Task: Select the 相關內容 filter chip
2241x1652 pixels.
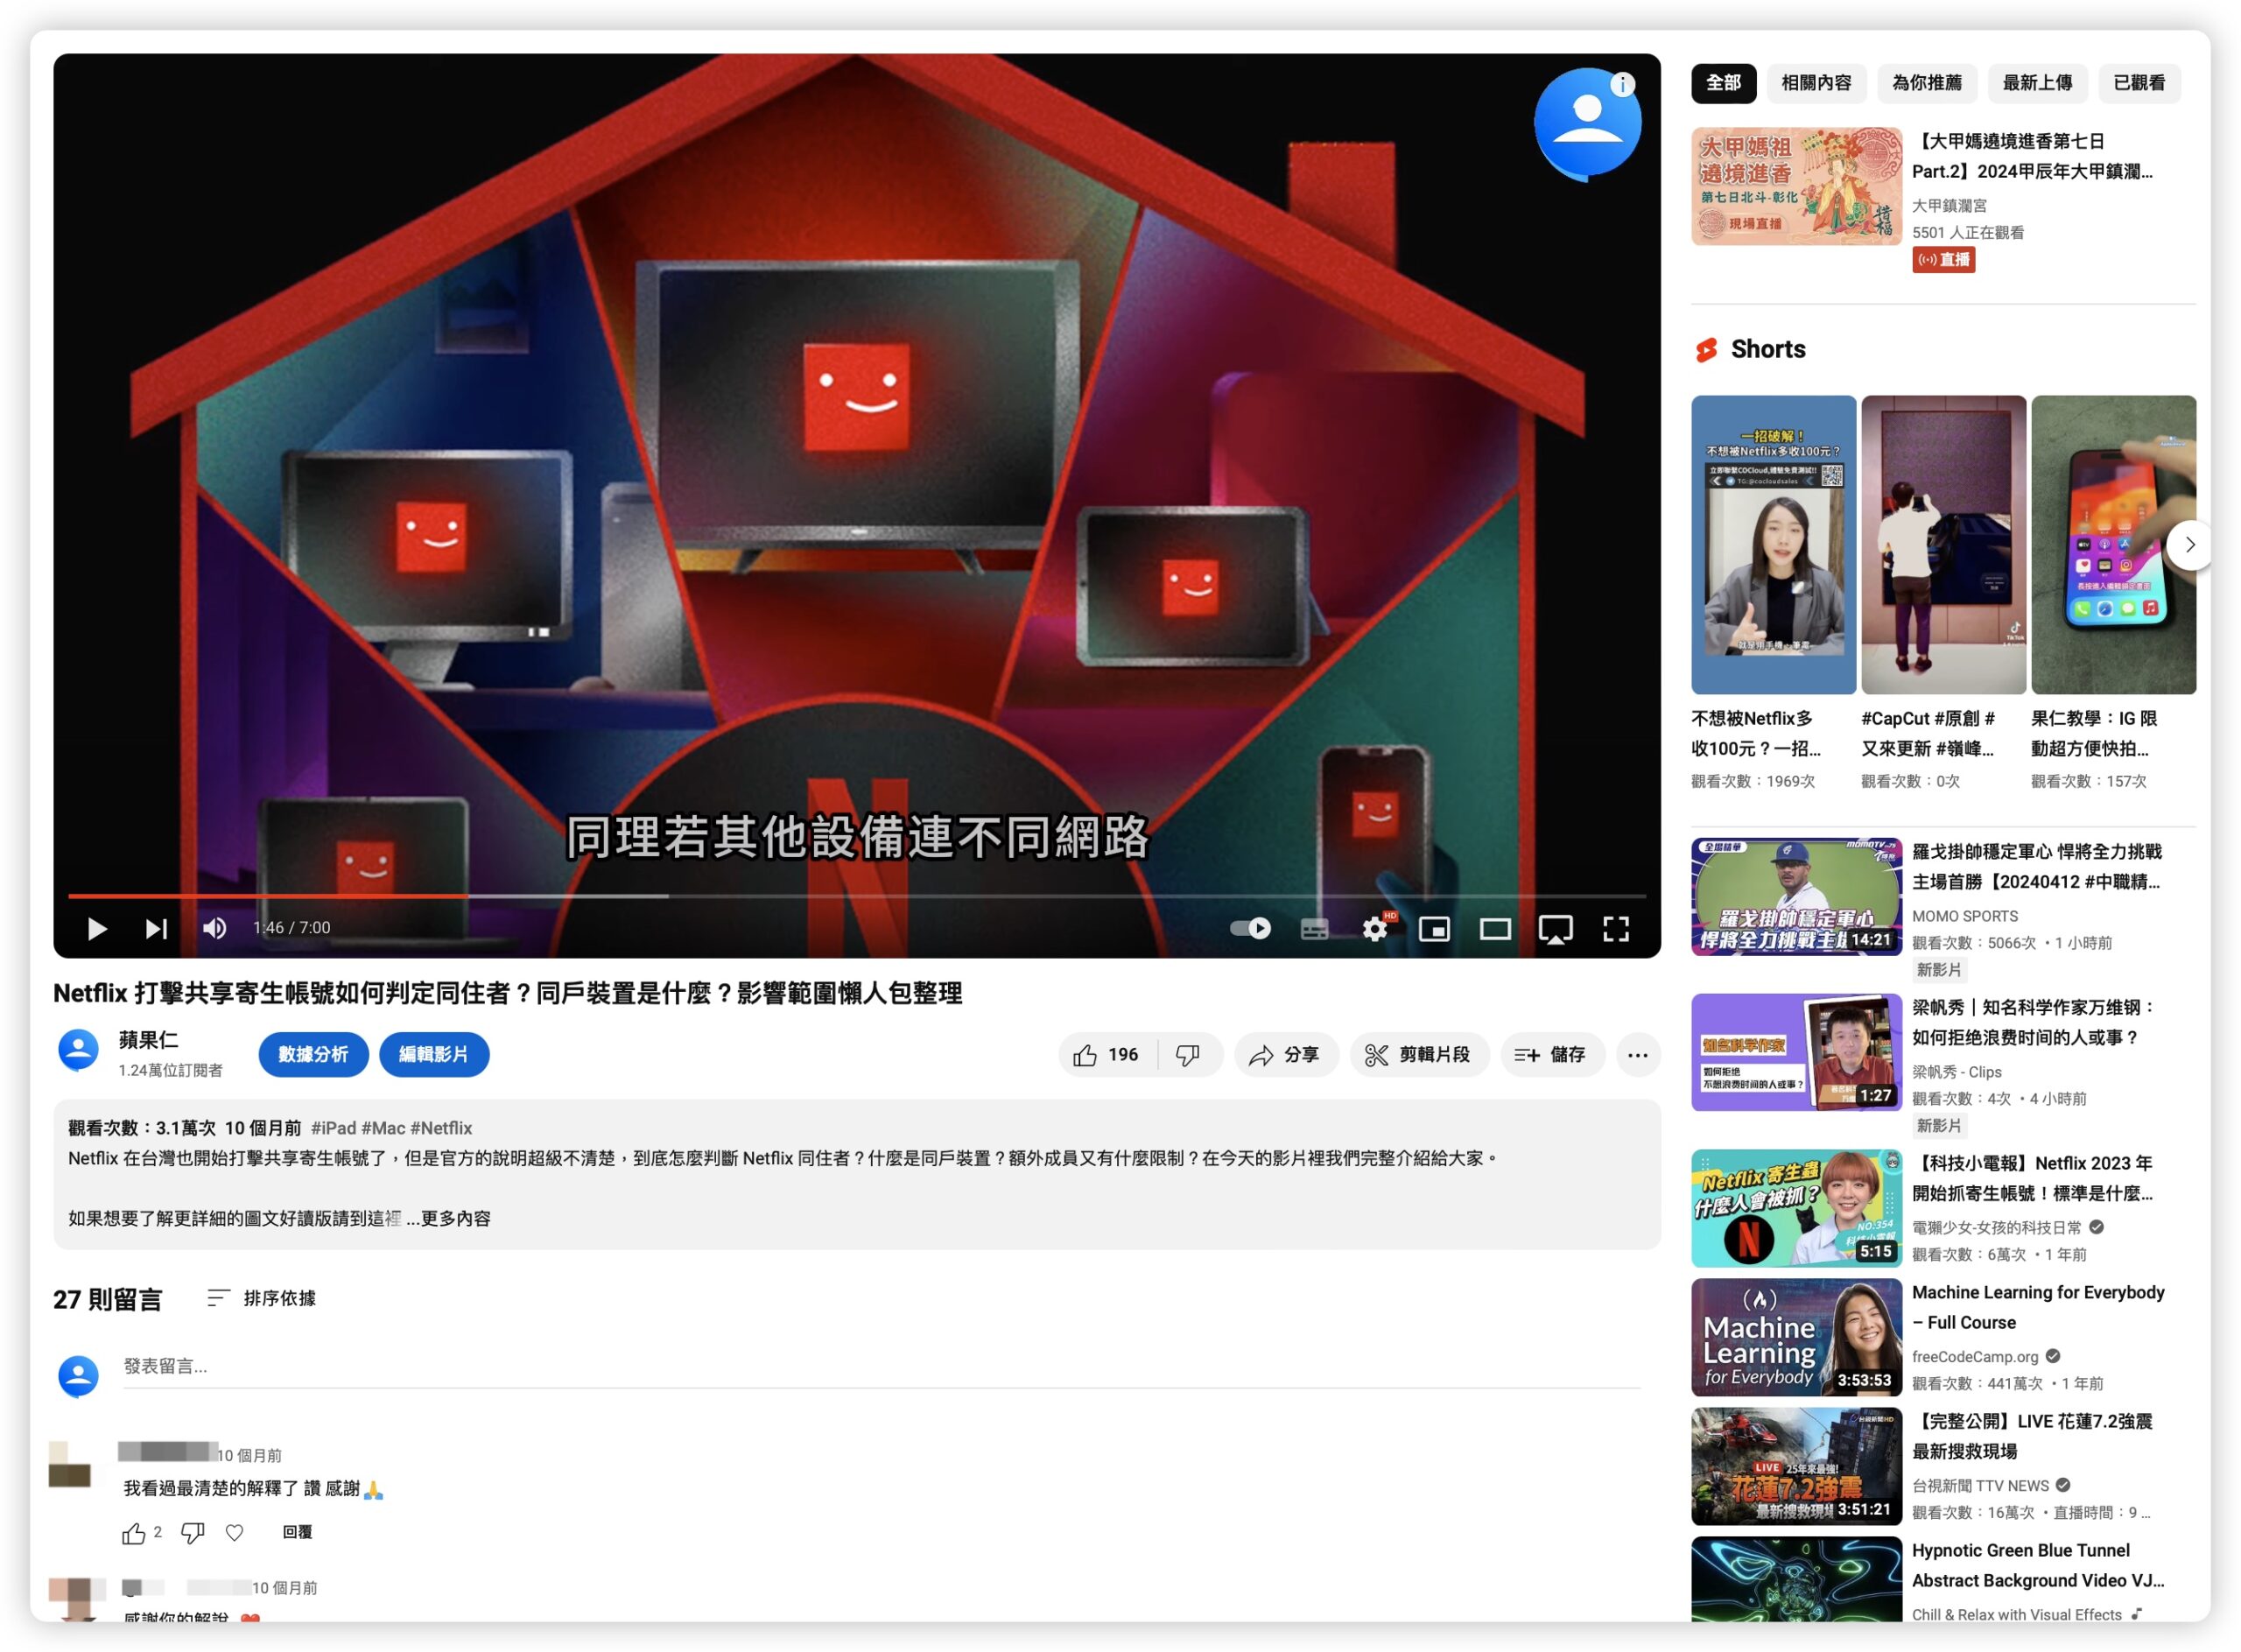Action: 1816,83
